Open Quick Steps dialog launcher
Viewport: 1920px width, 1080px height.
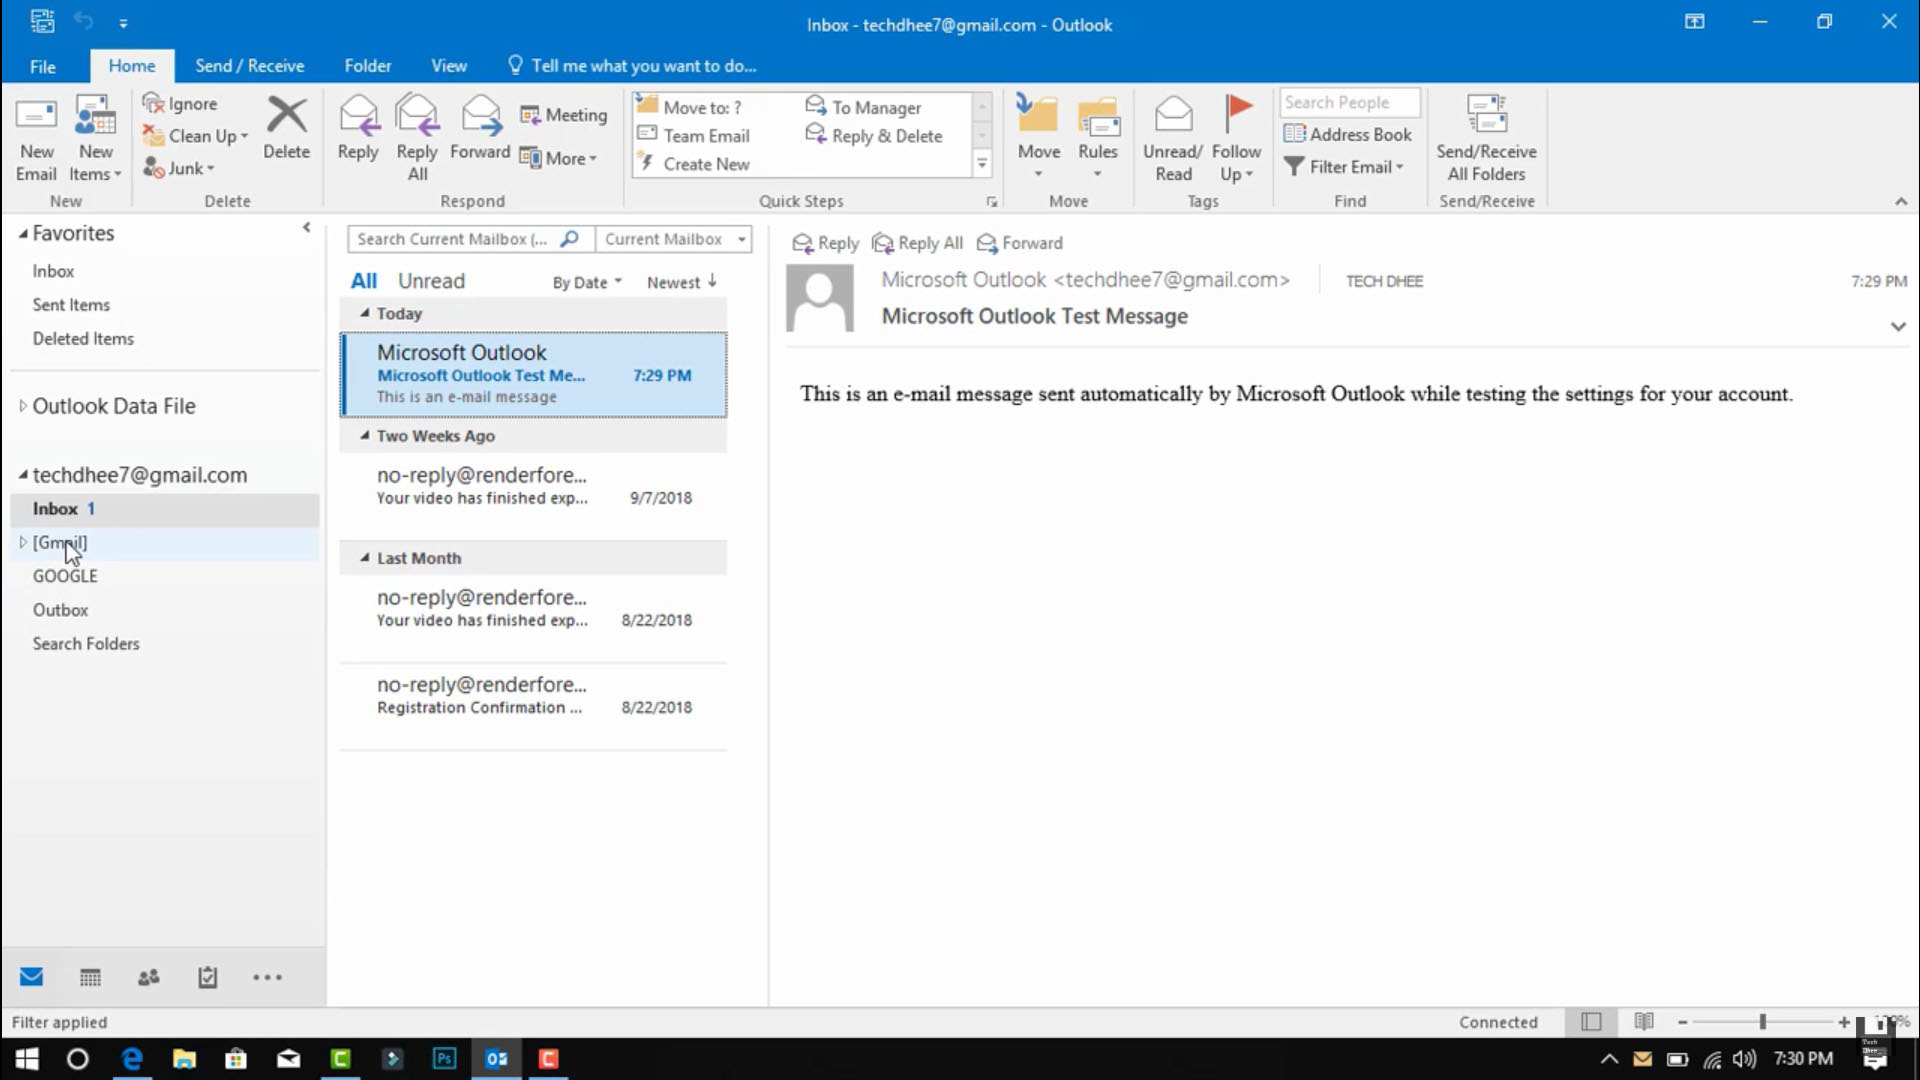point(992,202)
